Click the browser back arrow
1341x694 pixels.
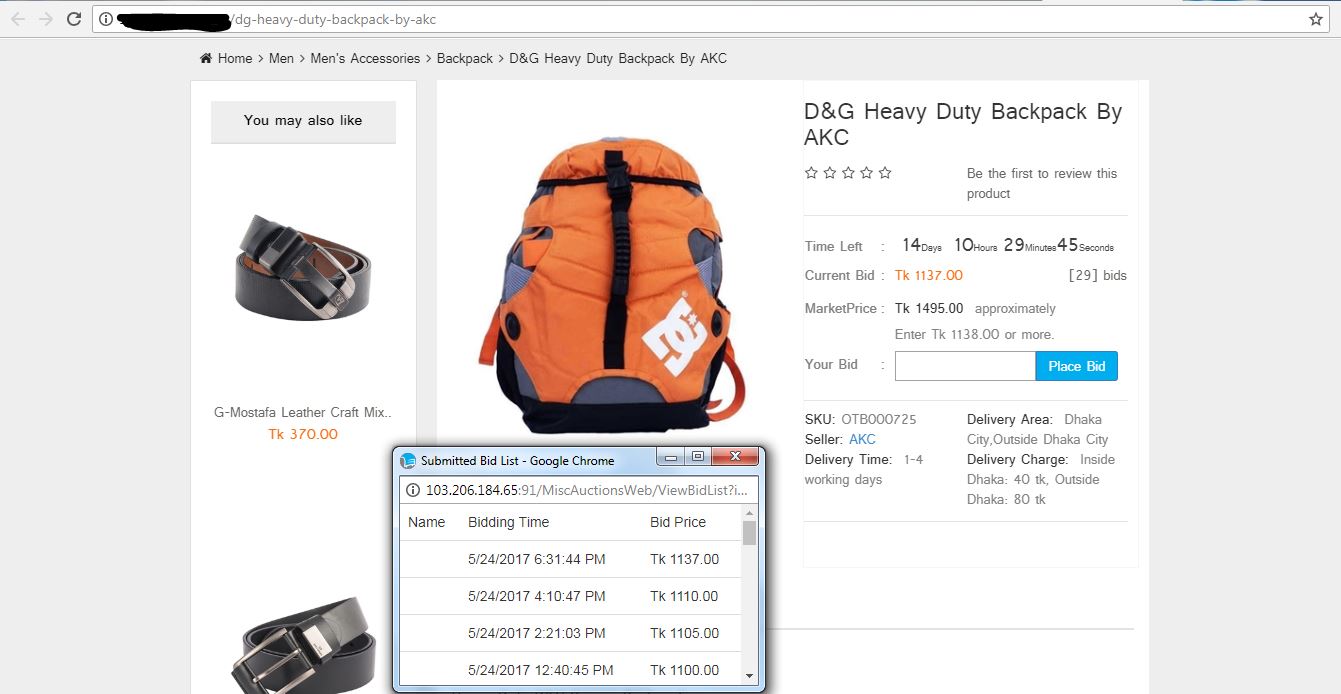coord(18,19)
